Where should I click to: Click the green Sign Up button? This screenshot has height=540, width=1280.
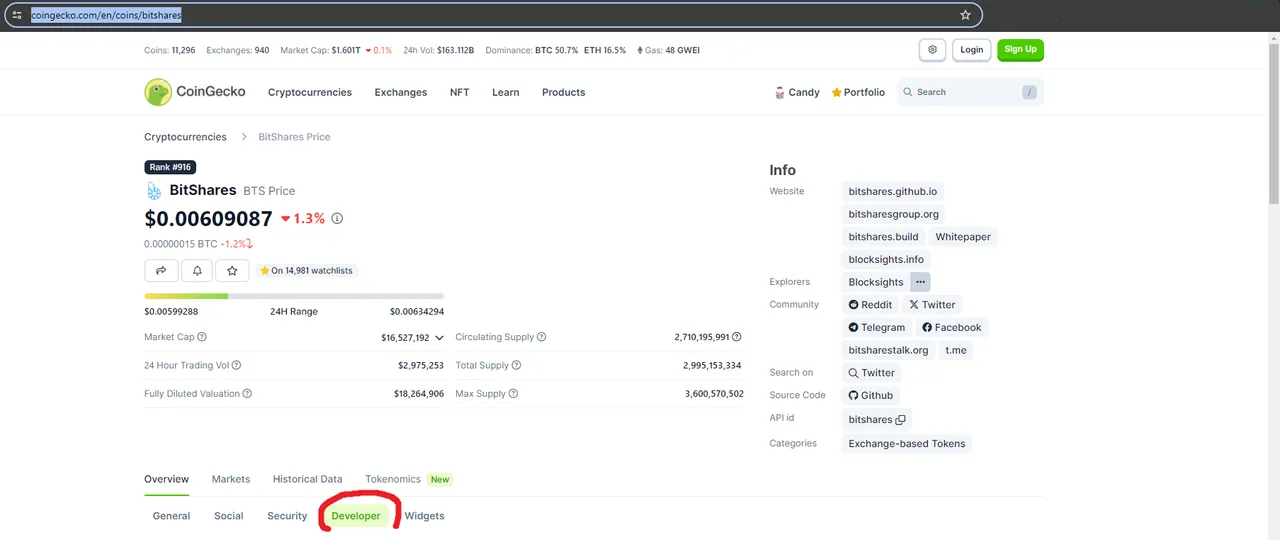point(1020,49)
